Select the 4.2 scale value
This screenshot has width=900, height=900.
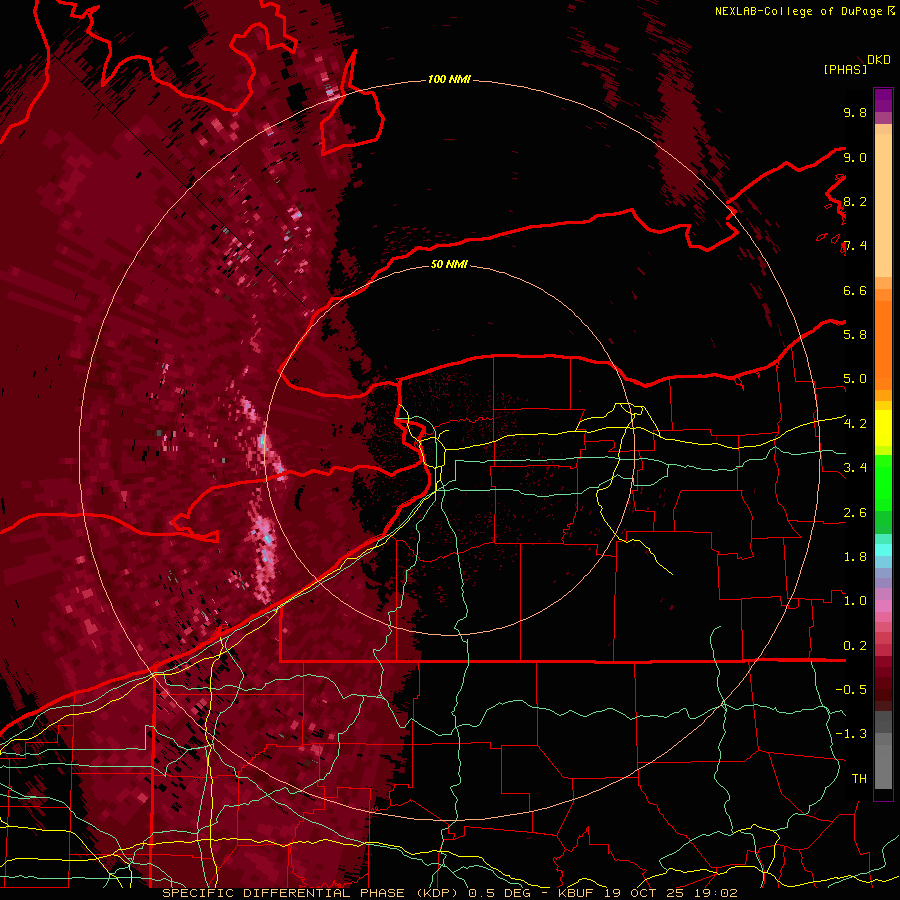[855, 423]
